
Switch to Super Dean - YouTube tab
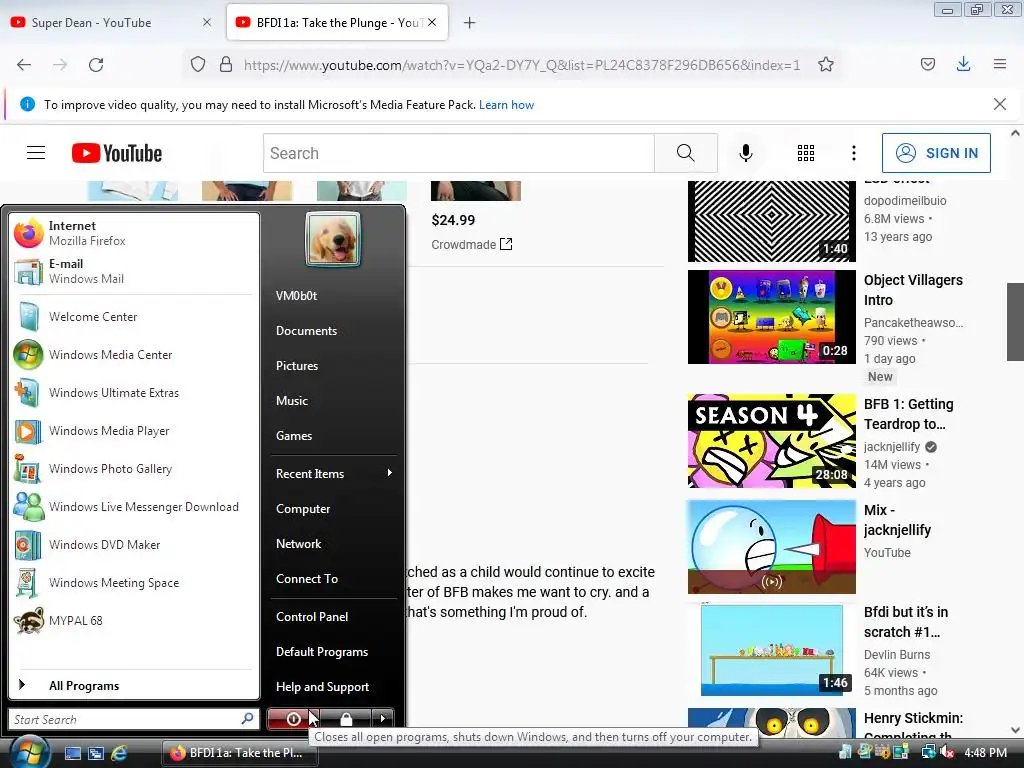tap(111, 23)
